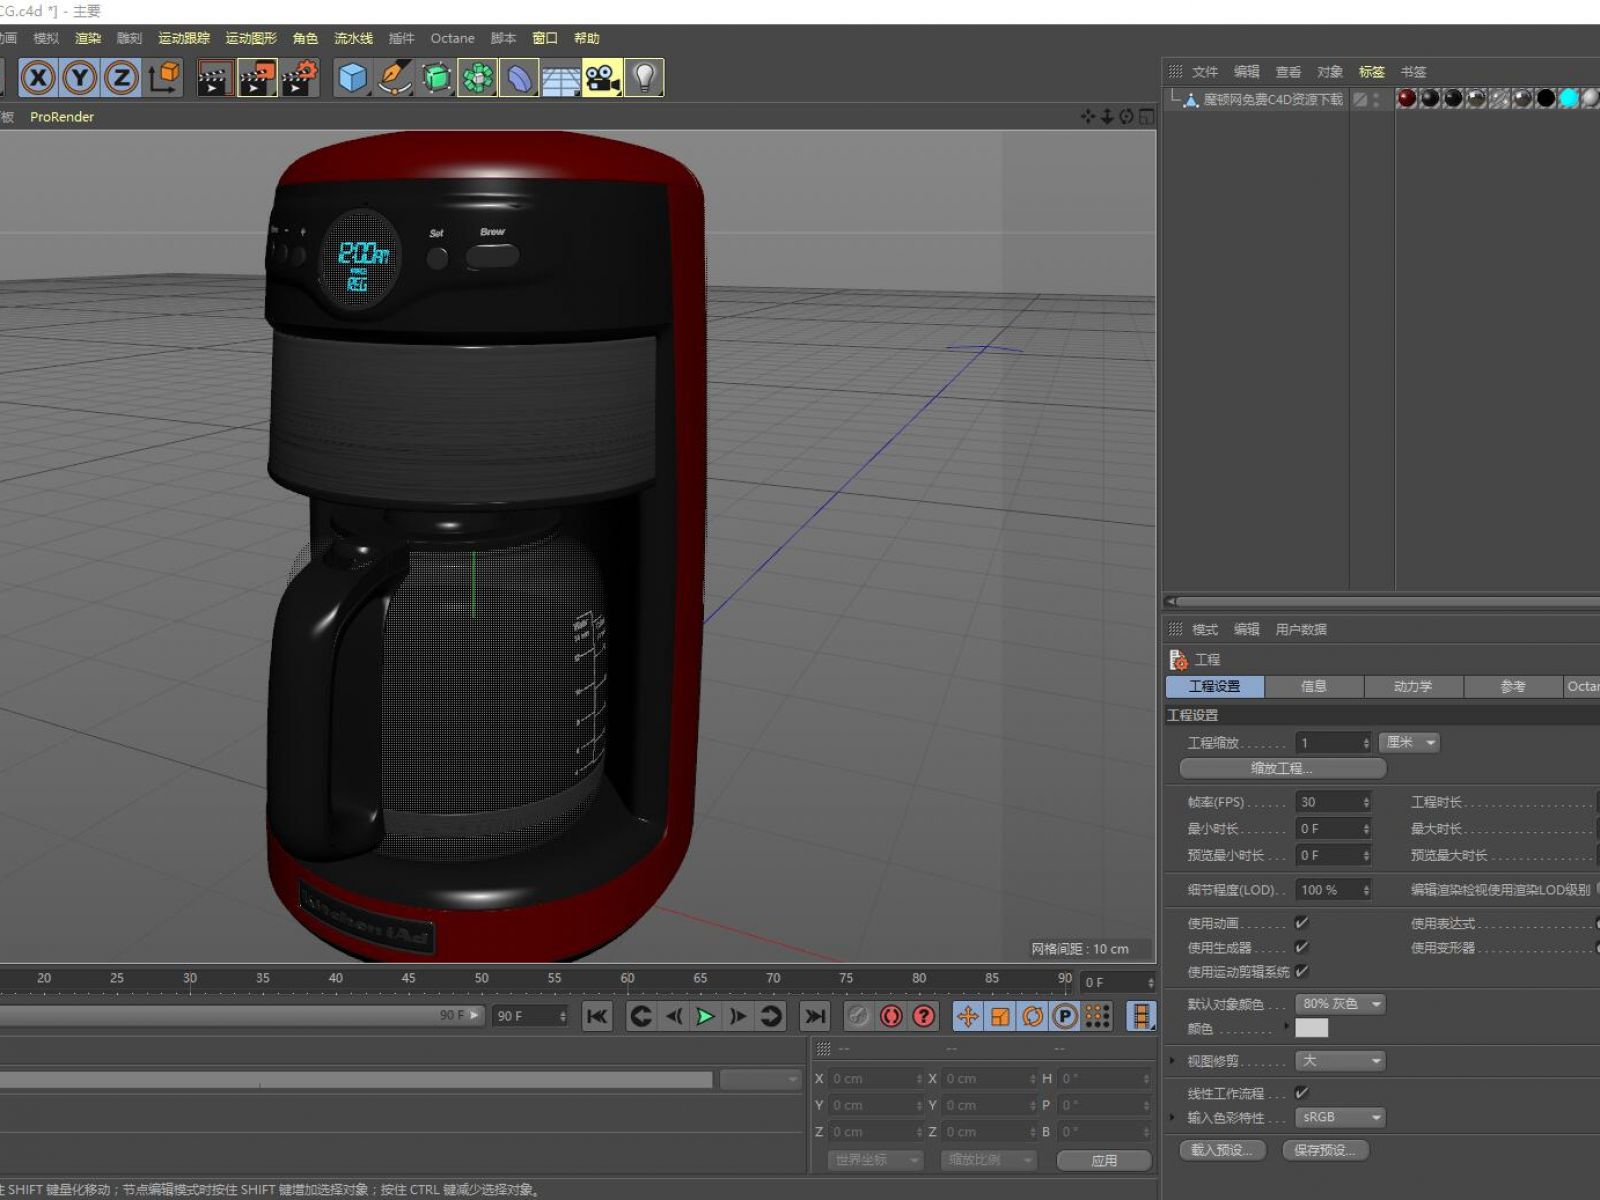Play the animation forwards
1600x1200 pixels.
(706, 1016)
